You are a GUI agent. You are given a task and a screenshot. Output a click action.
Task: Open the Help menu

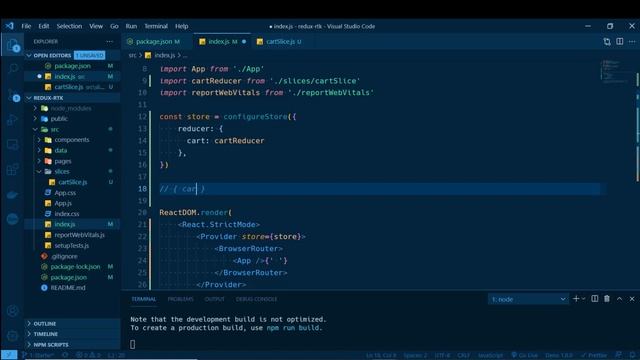tap(181, 26)
